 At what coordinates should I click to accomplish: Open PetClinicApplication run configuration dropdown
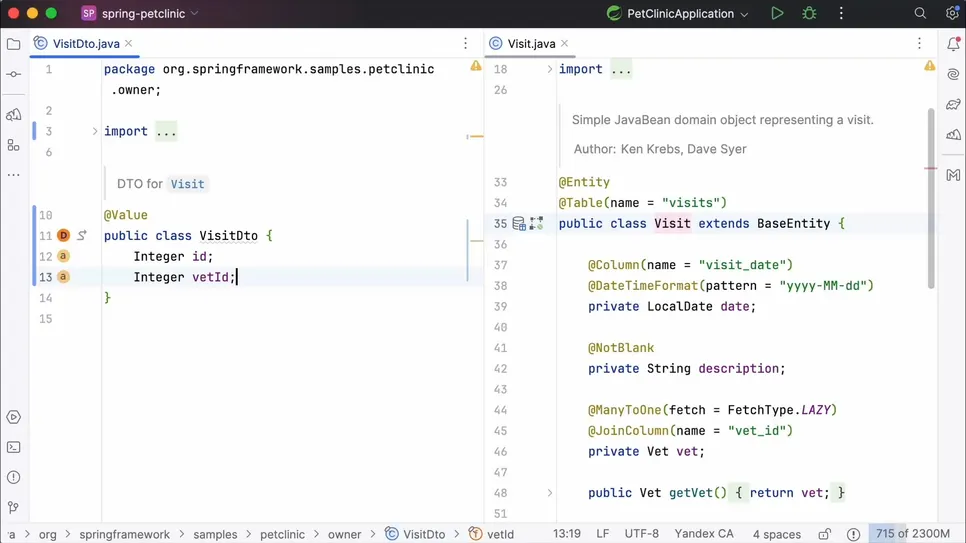click(x=678, y=14)
